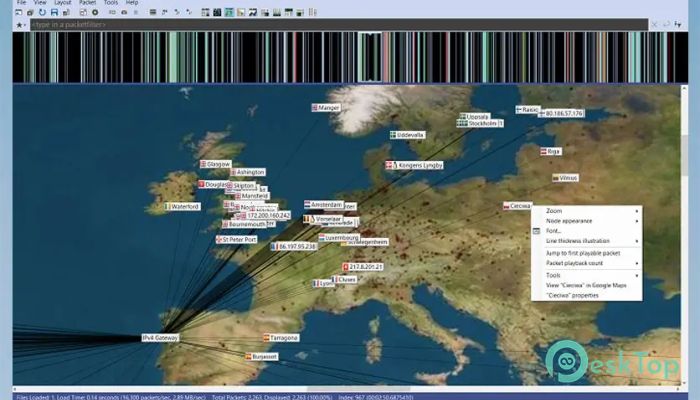This screenshot has width=700, height=400.
Task: Choose Jump to first playable packet
Action: coord(587,253)
